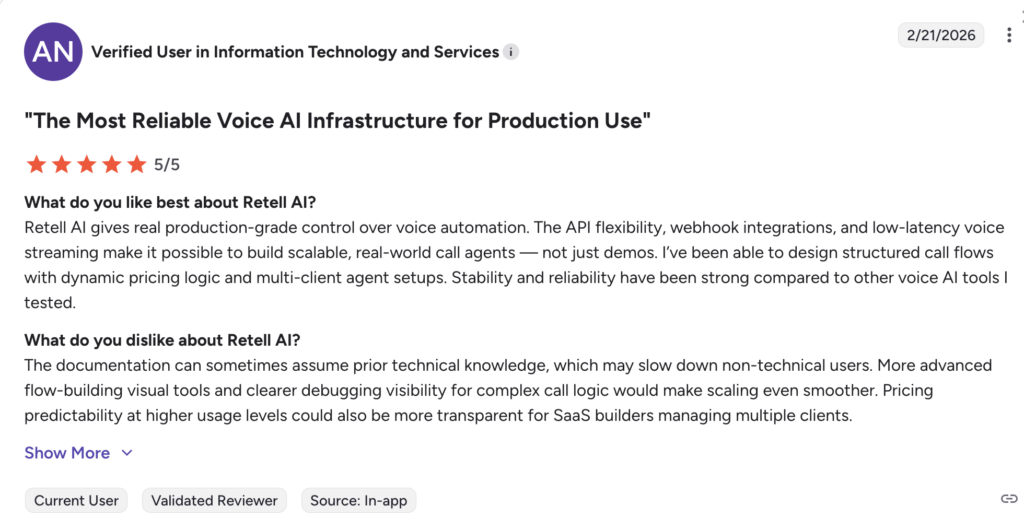The width and height of the screenshot is (1024, 518).
Task: Click the purple AN reviewer avatar
Action: coord(53,52)
